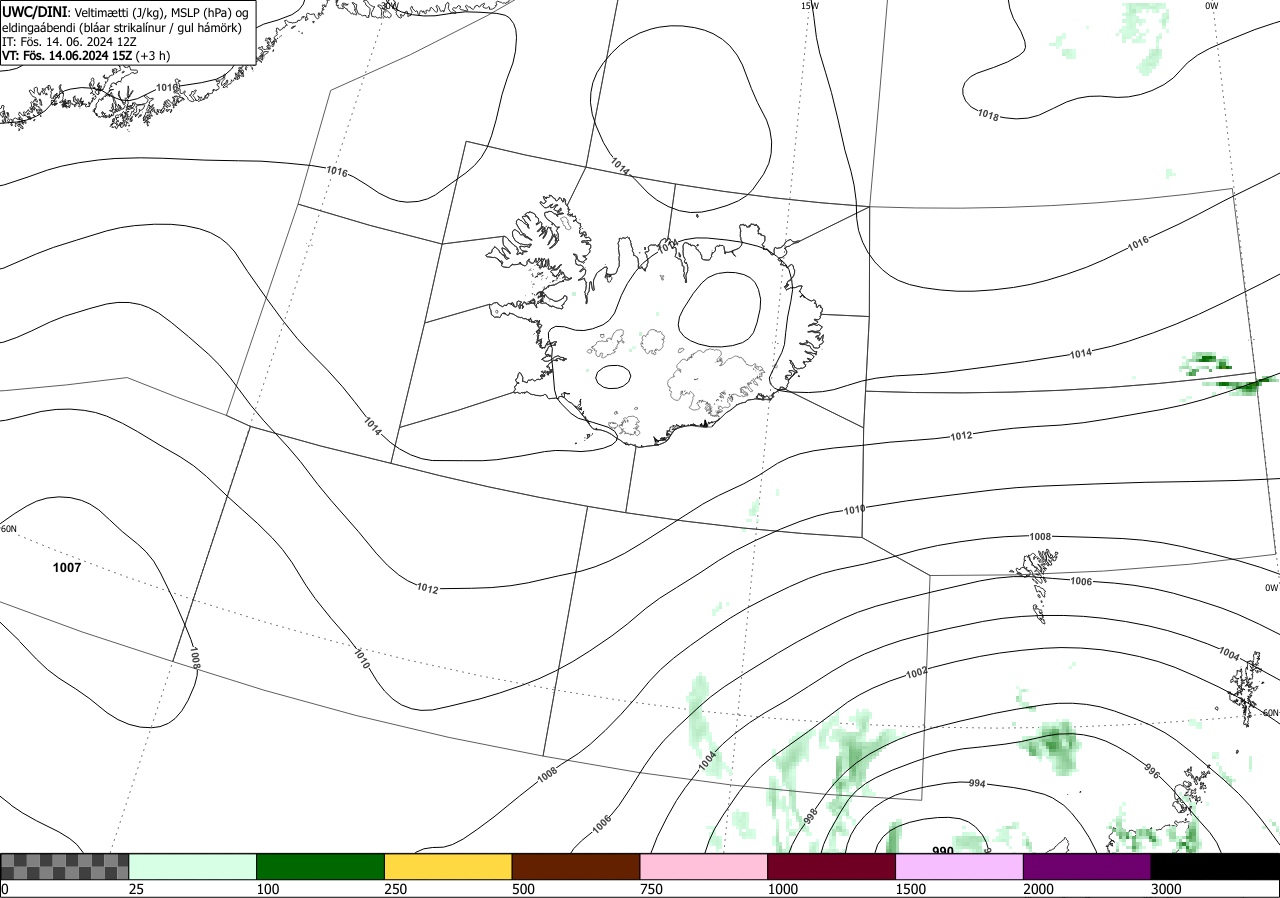Click the bold "990" low pressure label

(942, 851)
